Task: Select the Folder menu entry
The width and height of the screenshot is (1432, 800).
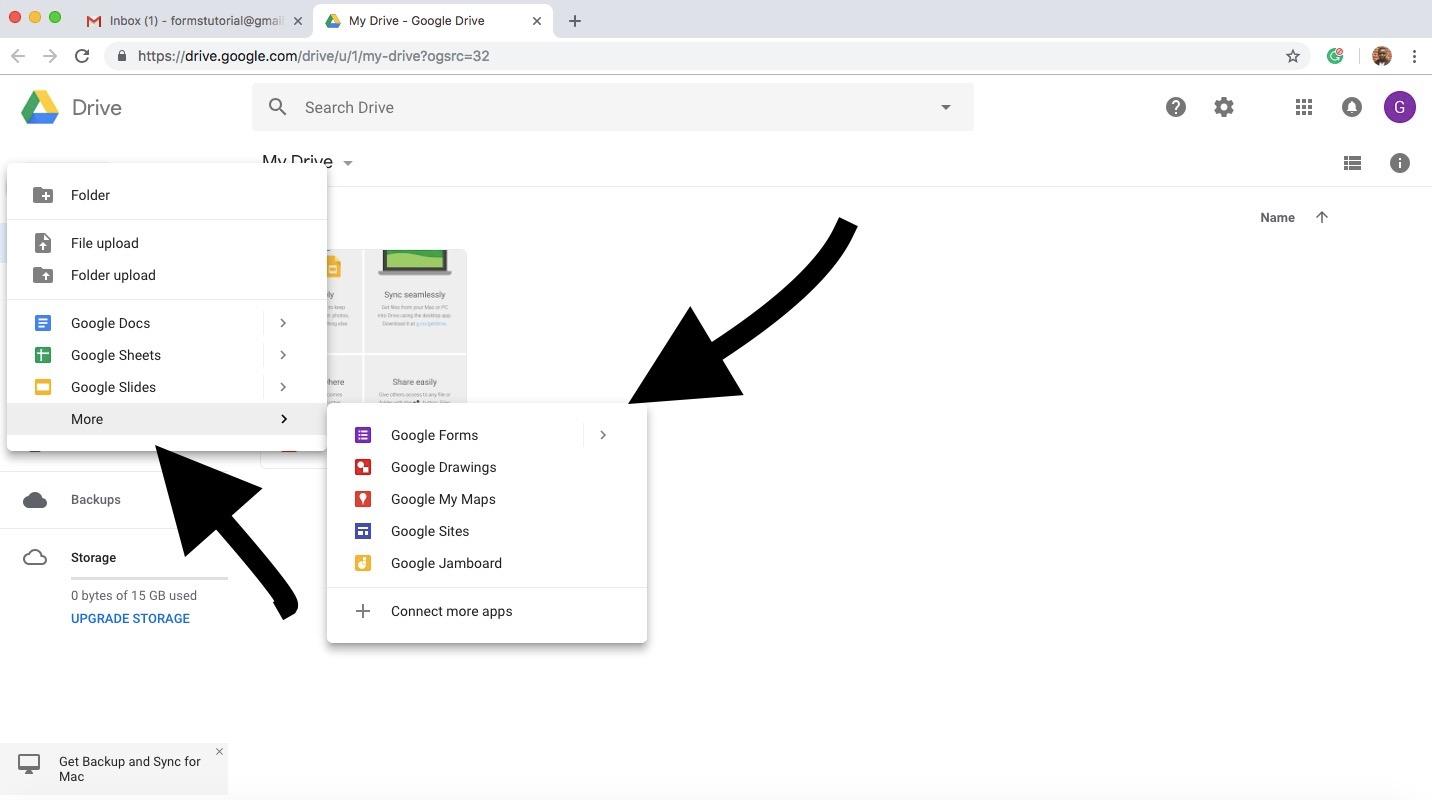Action: click(x=167, y=195)
